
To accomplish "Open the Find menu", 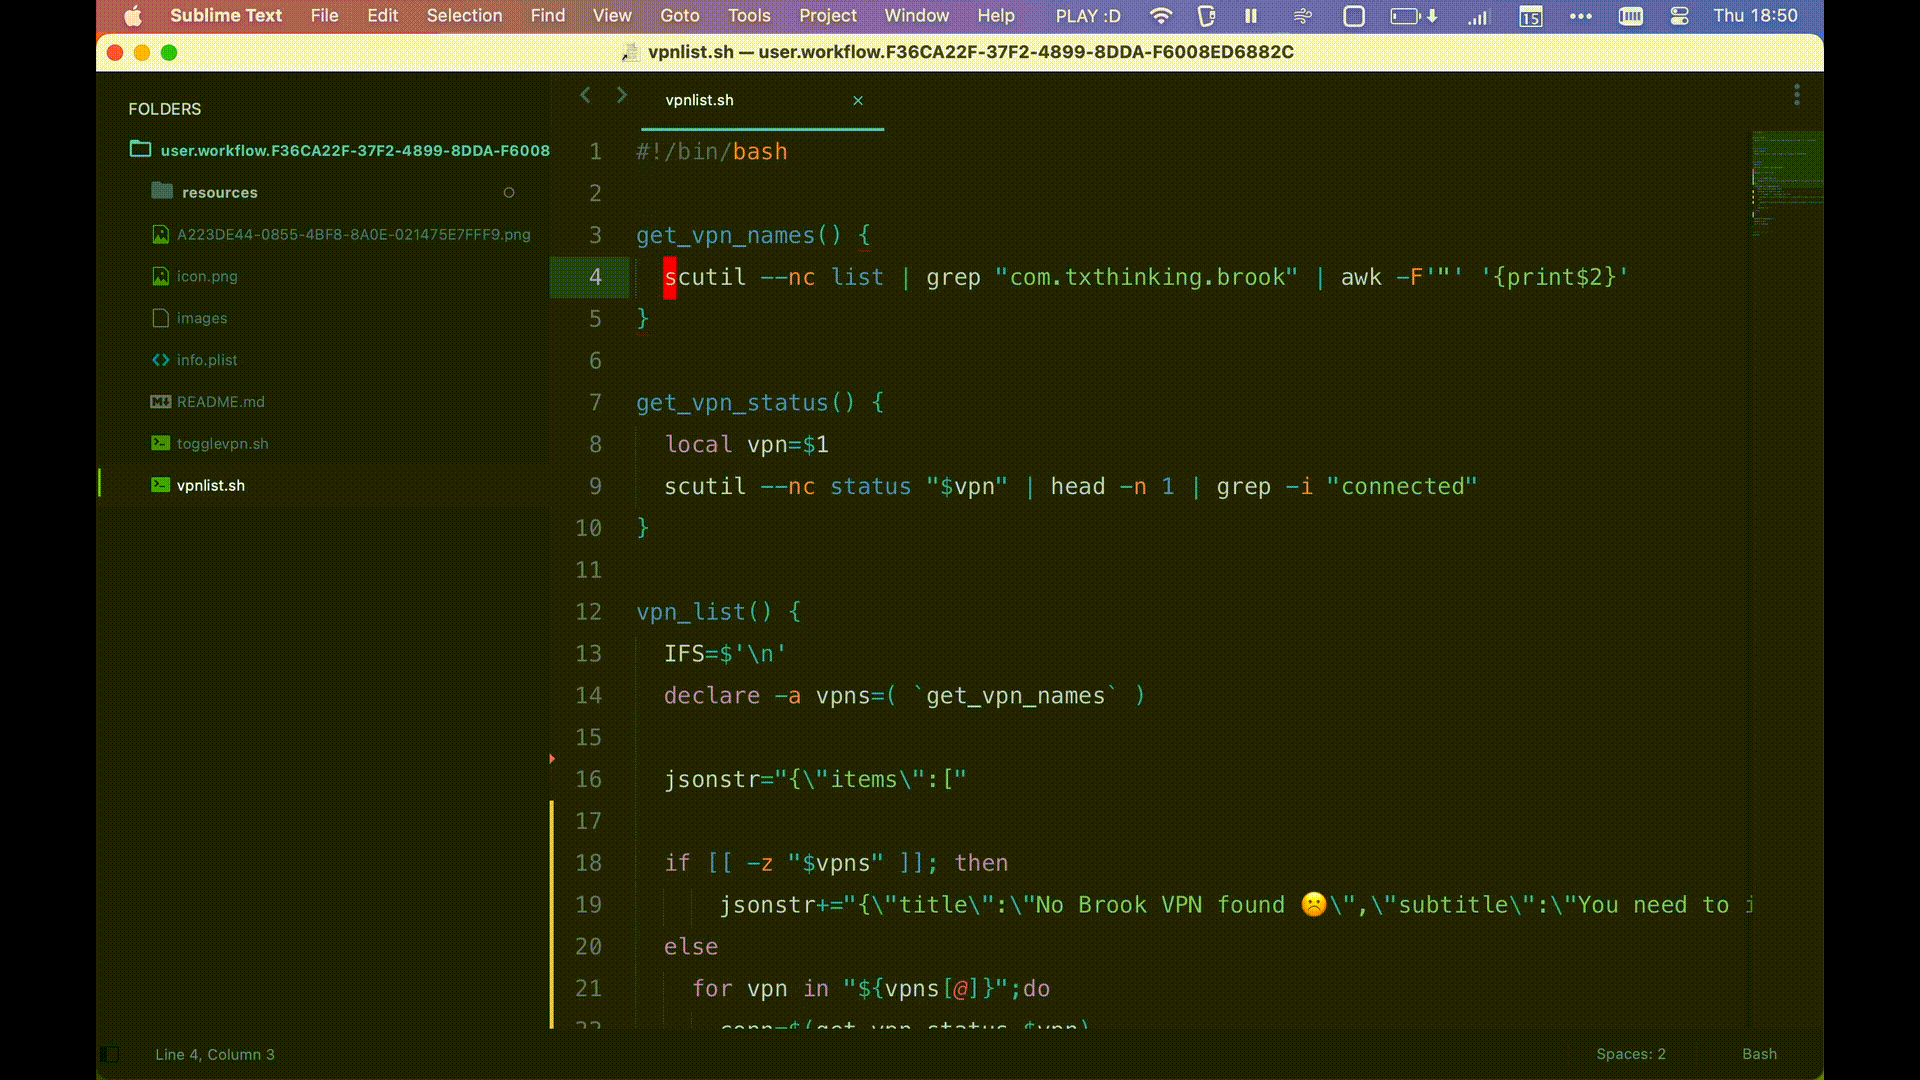I will (547, 16).
